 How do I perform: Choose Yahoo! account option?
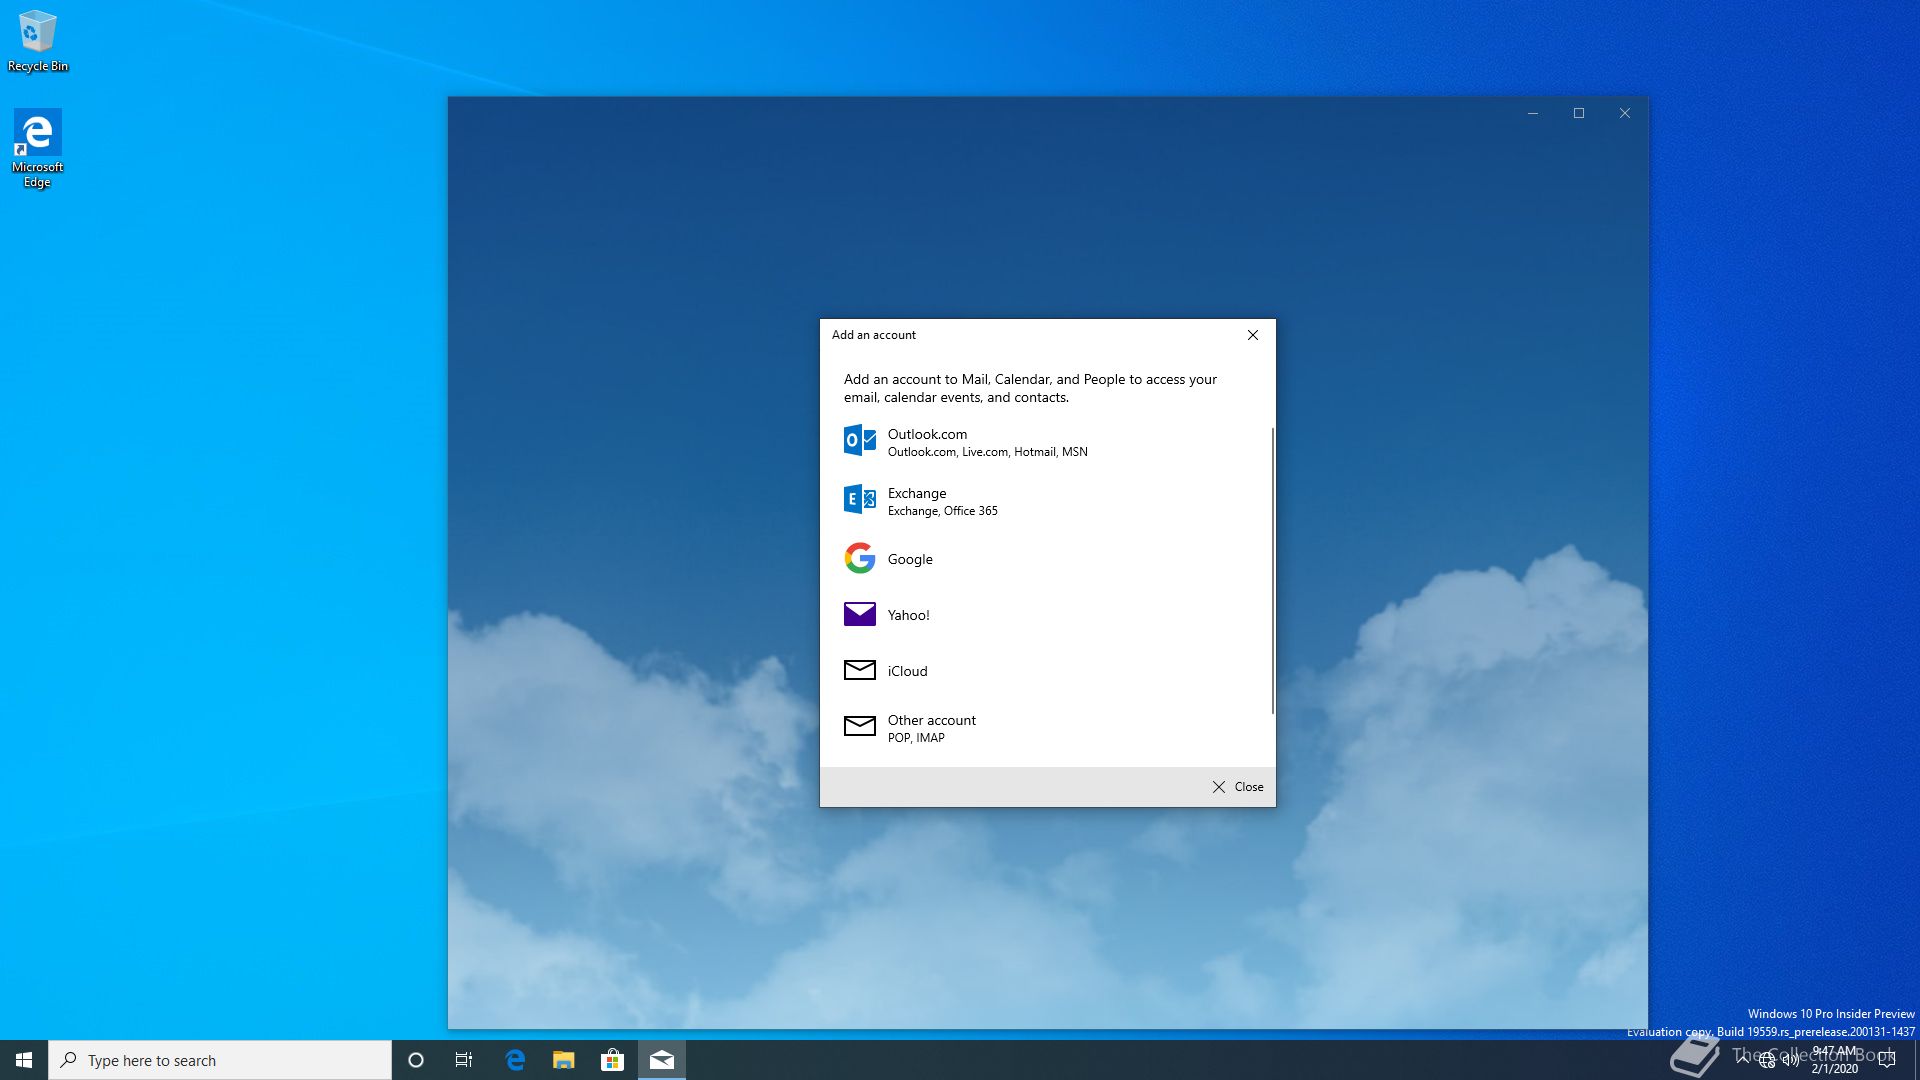(1047, 615)
